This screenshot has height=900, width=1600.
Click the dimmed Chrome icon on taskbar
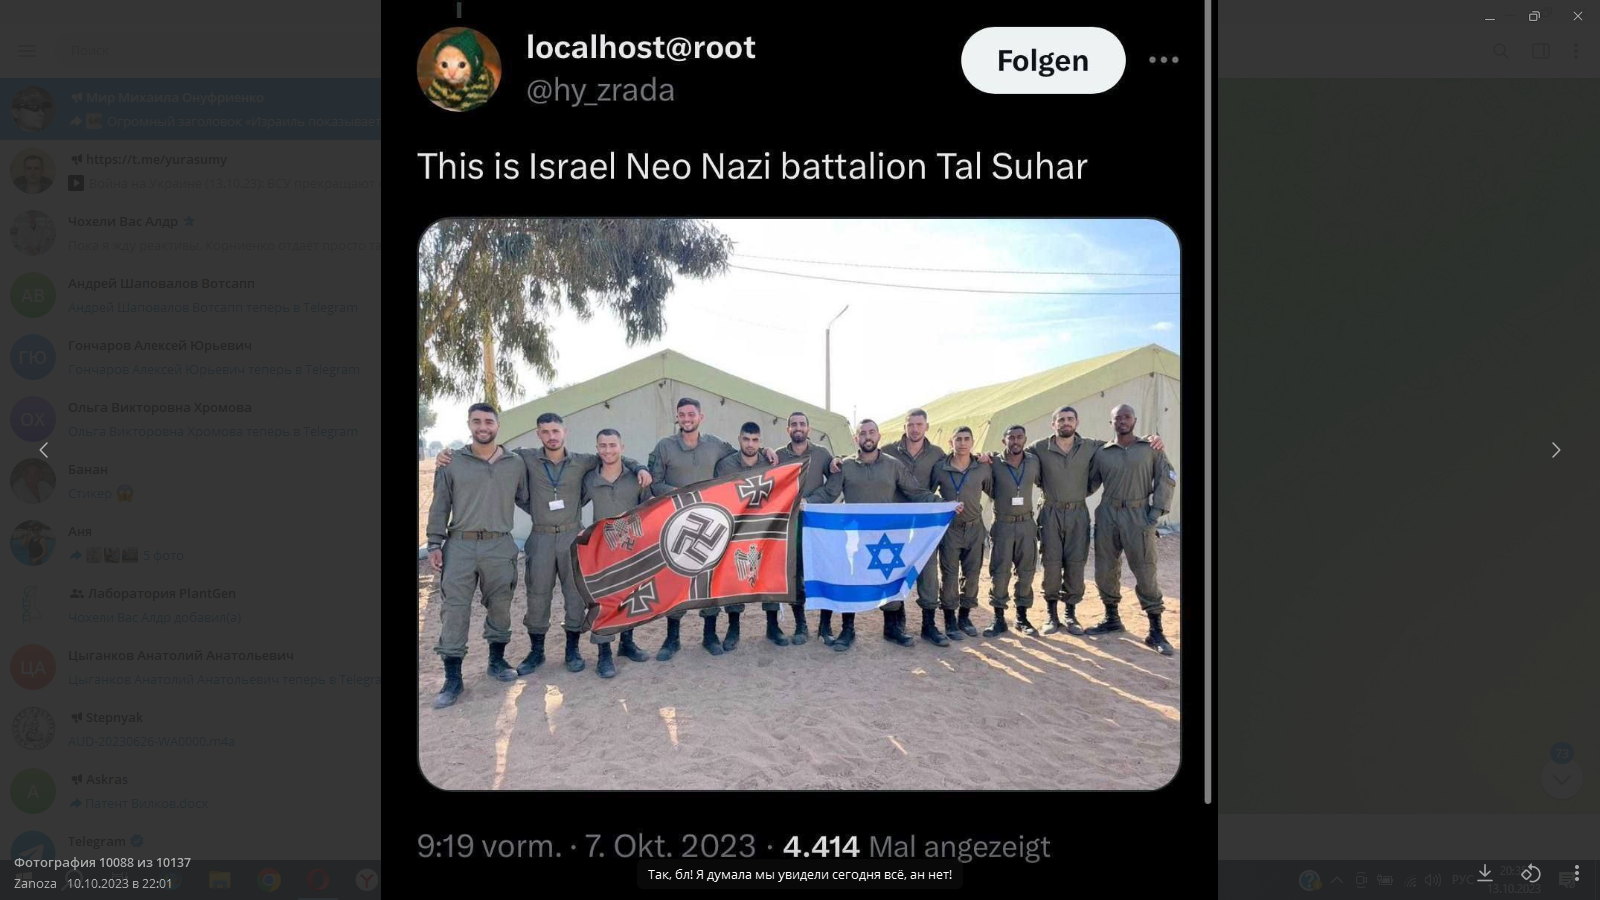tap(269, 880)
